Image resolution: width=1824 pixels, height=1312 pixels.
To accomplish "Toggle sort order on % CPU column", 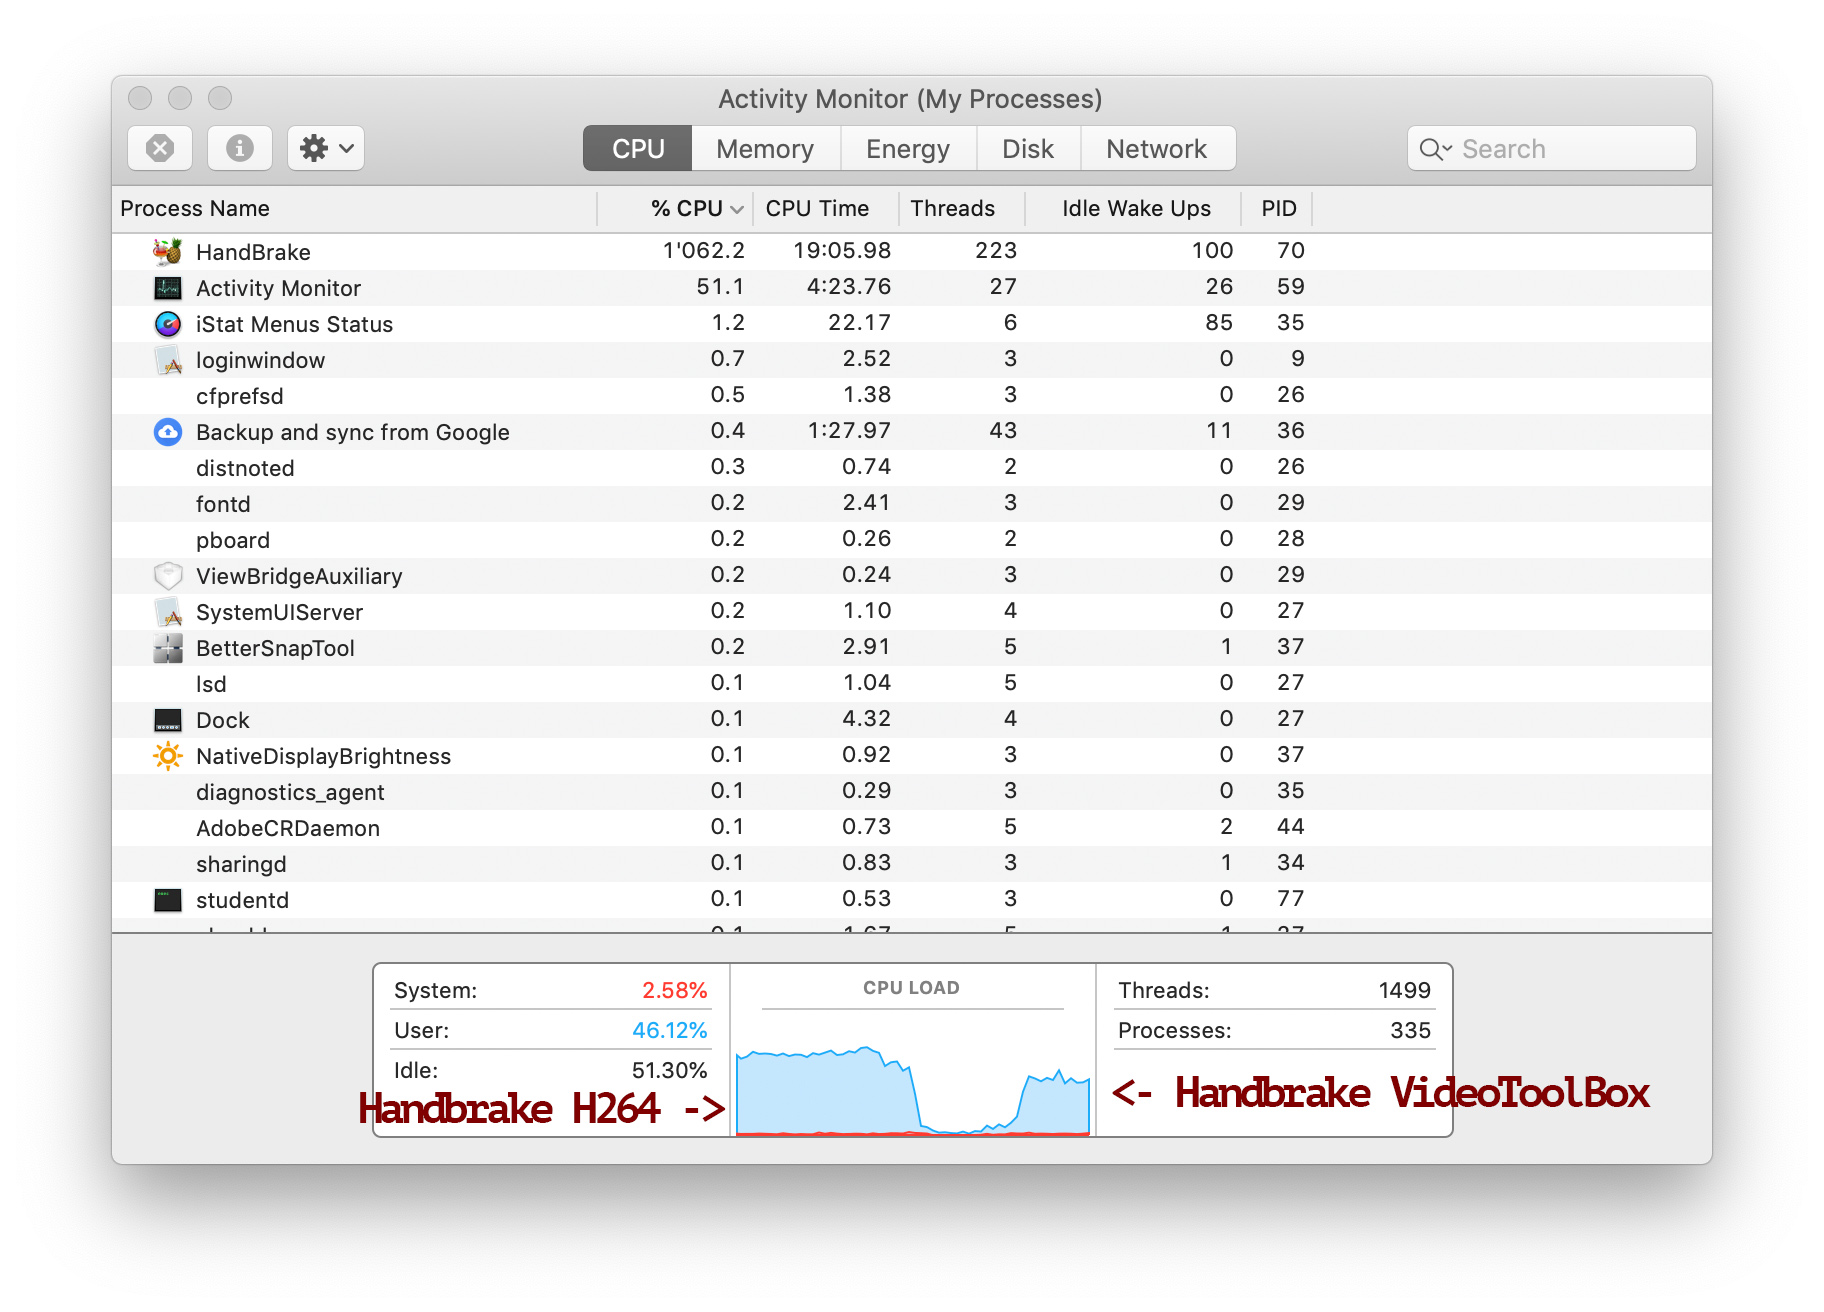I will tap(696, 208).
